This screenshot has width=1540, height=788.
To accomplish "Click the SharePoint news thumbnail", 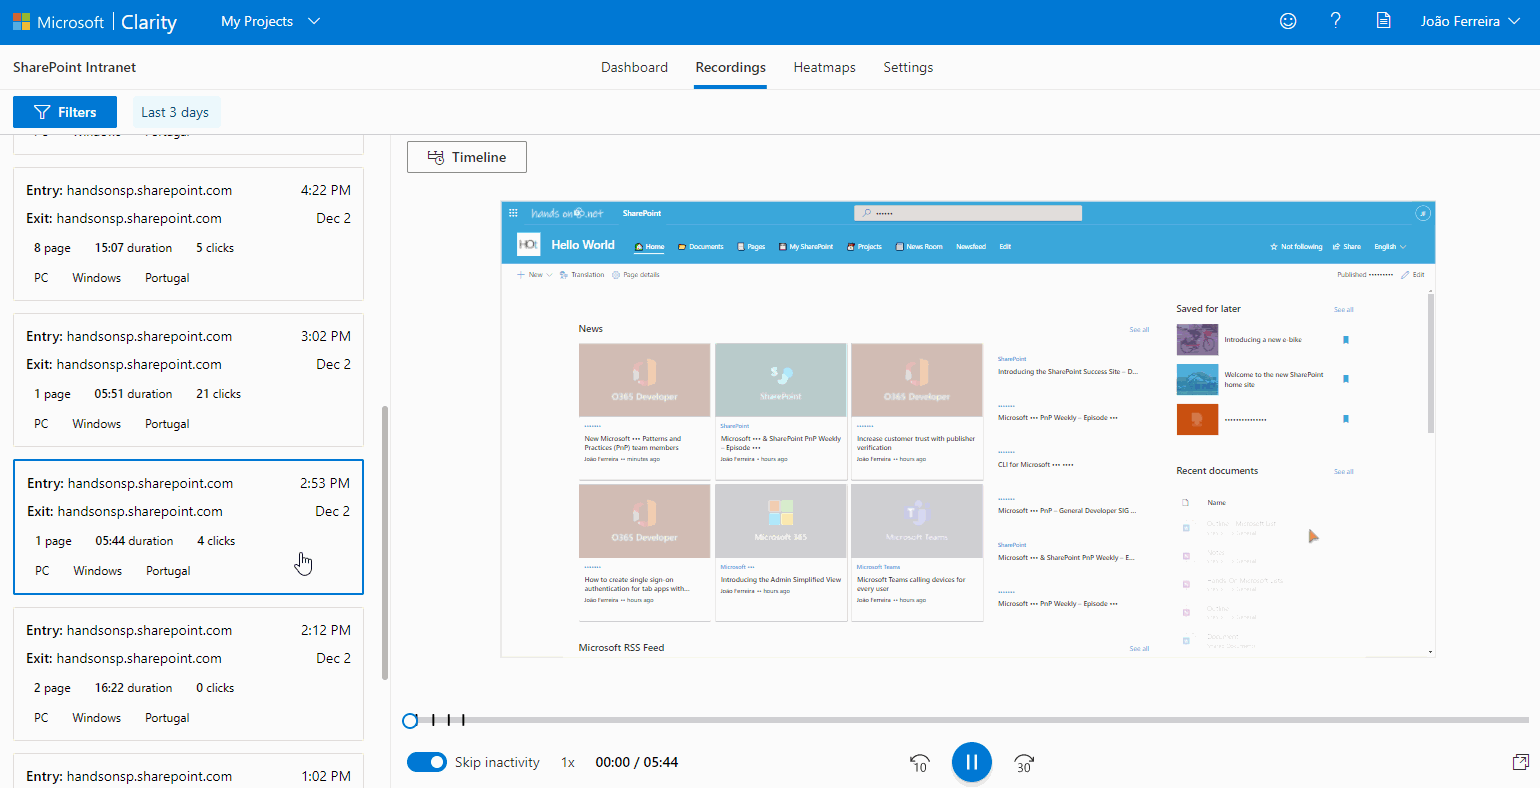I will click(x=780, y=381).
